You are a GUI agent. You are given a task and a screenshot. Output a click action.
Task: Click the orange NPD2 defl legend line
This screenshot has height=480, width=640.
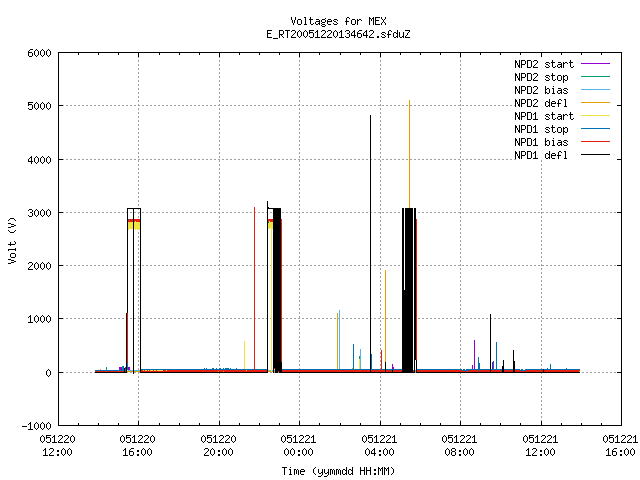click(x=595, y=103)
